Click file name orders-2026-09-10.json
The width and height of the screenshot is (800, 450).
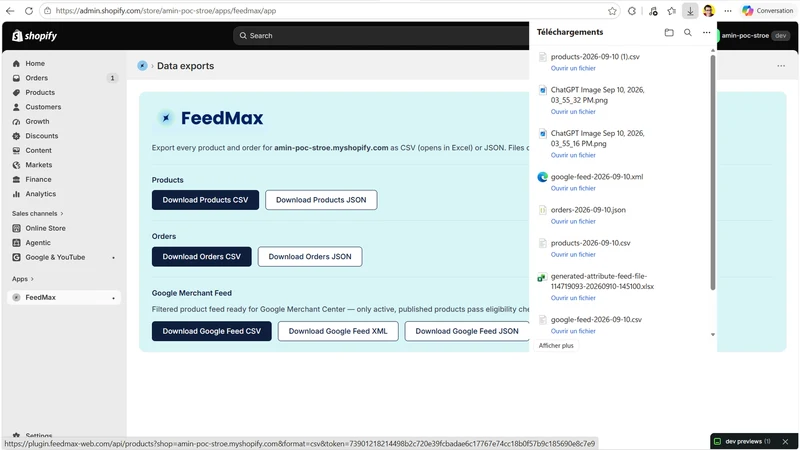[x=588, y=210]
